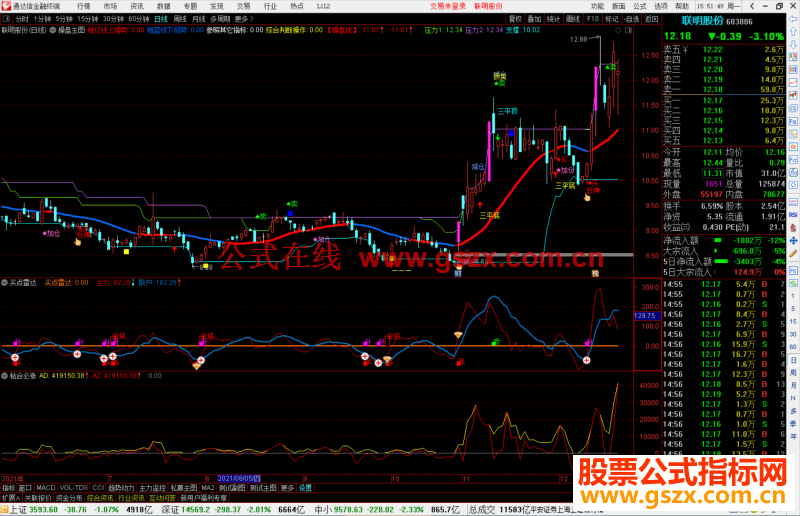Open 设置 settings at indicator bar

click(x=305, y=488)
